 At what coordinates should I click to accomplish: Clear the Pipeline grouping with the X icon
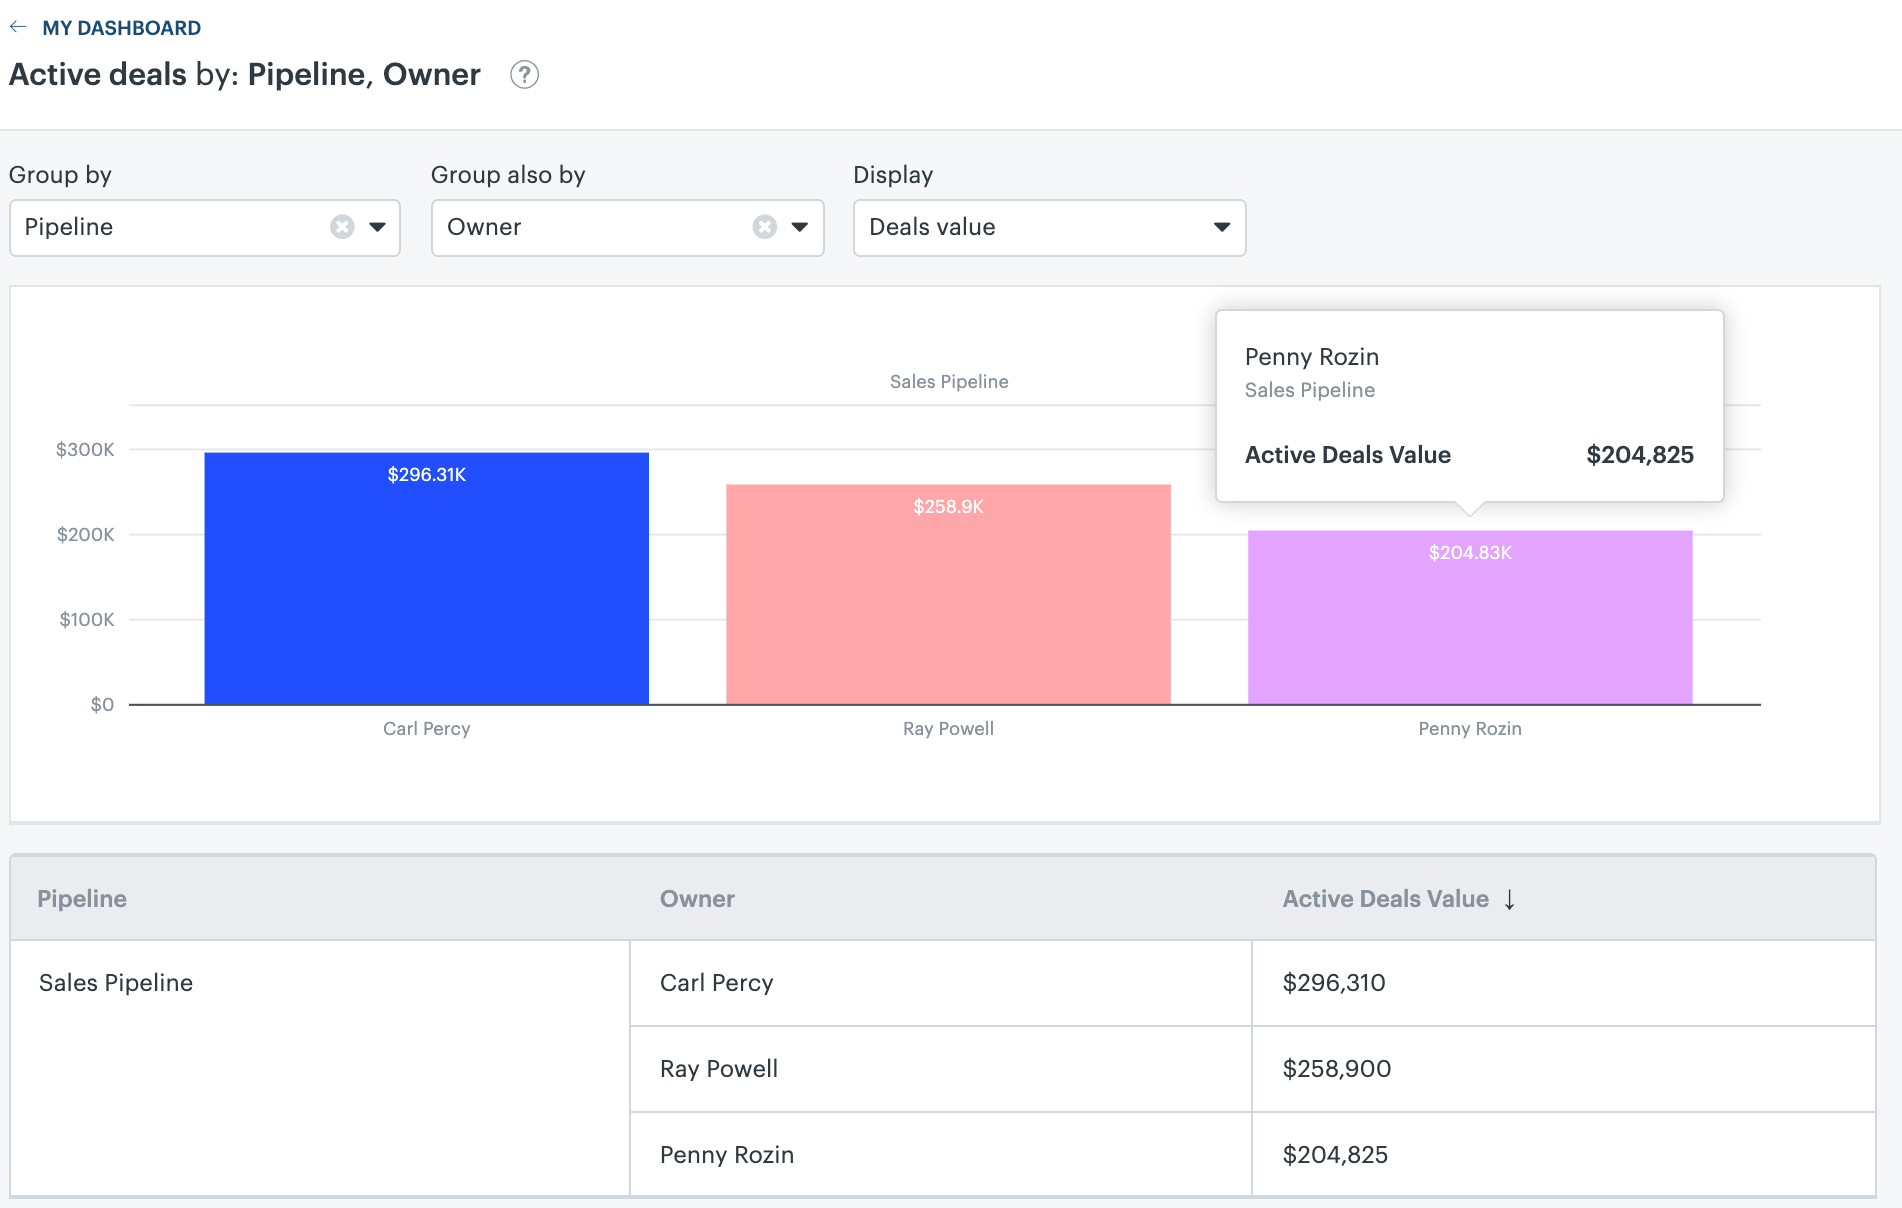pyautogui.click(x=342, y=227)
